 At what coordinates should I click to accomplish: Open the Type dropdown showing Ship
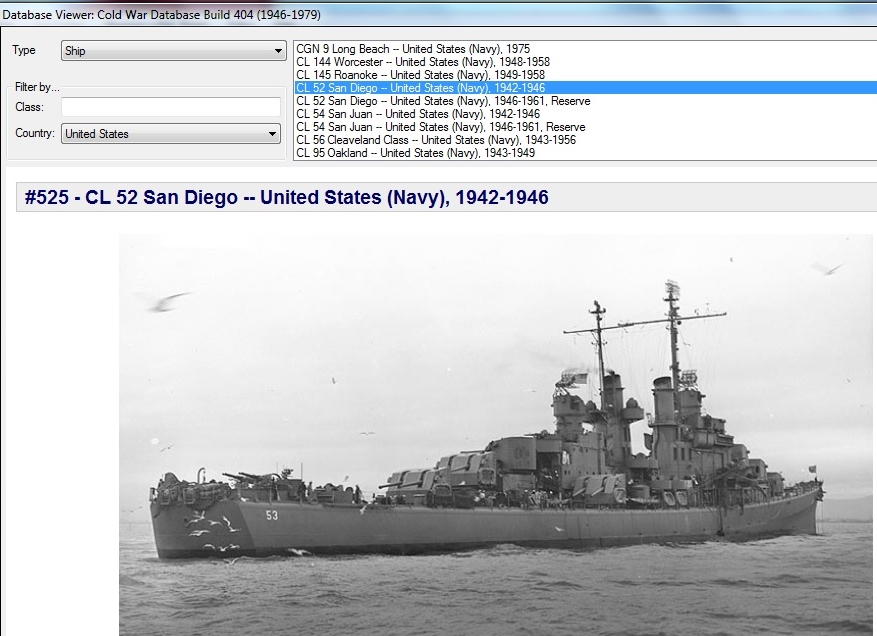click(173, 51)
